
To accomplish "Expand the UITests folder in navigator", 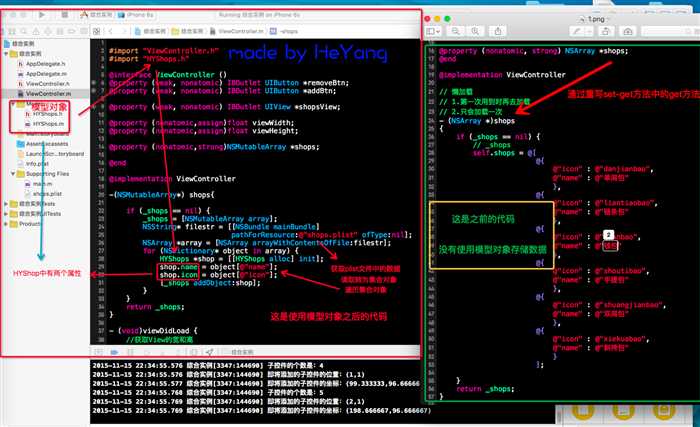I will [x=6, y=214].
